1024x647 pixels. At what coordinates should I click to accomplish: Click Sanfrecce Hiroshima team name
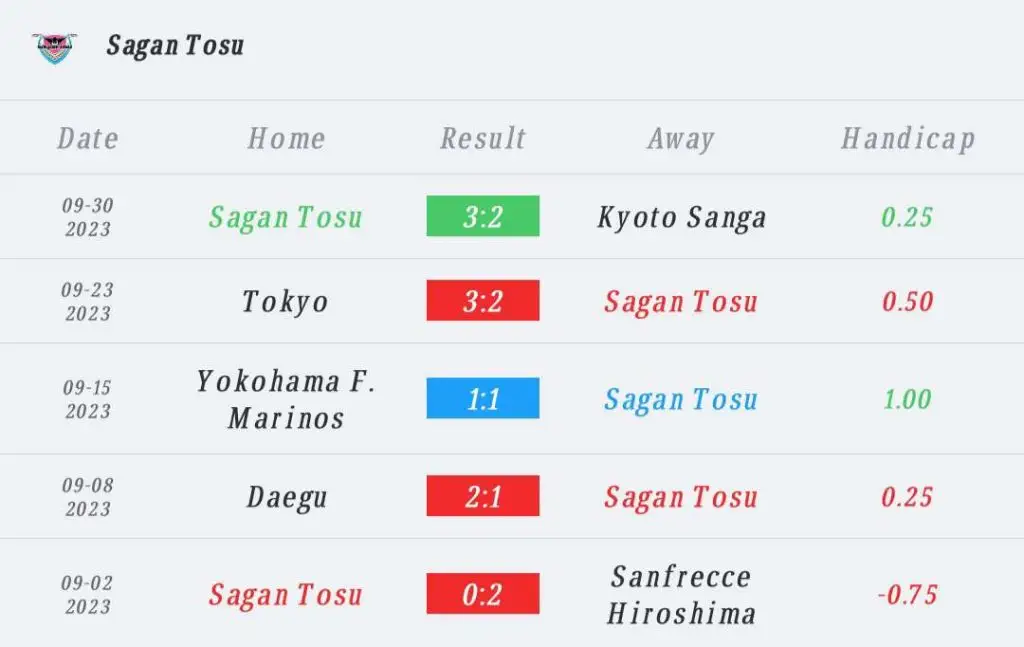point(681,594)
